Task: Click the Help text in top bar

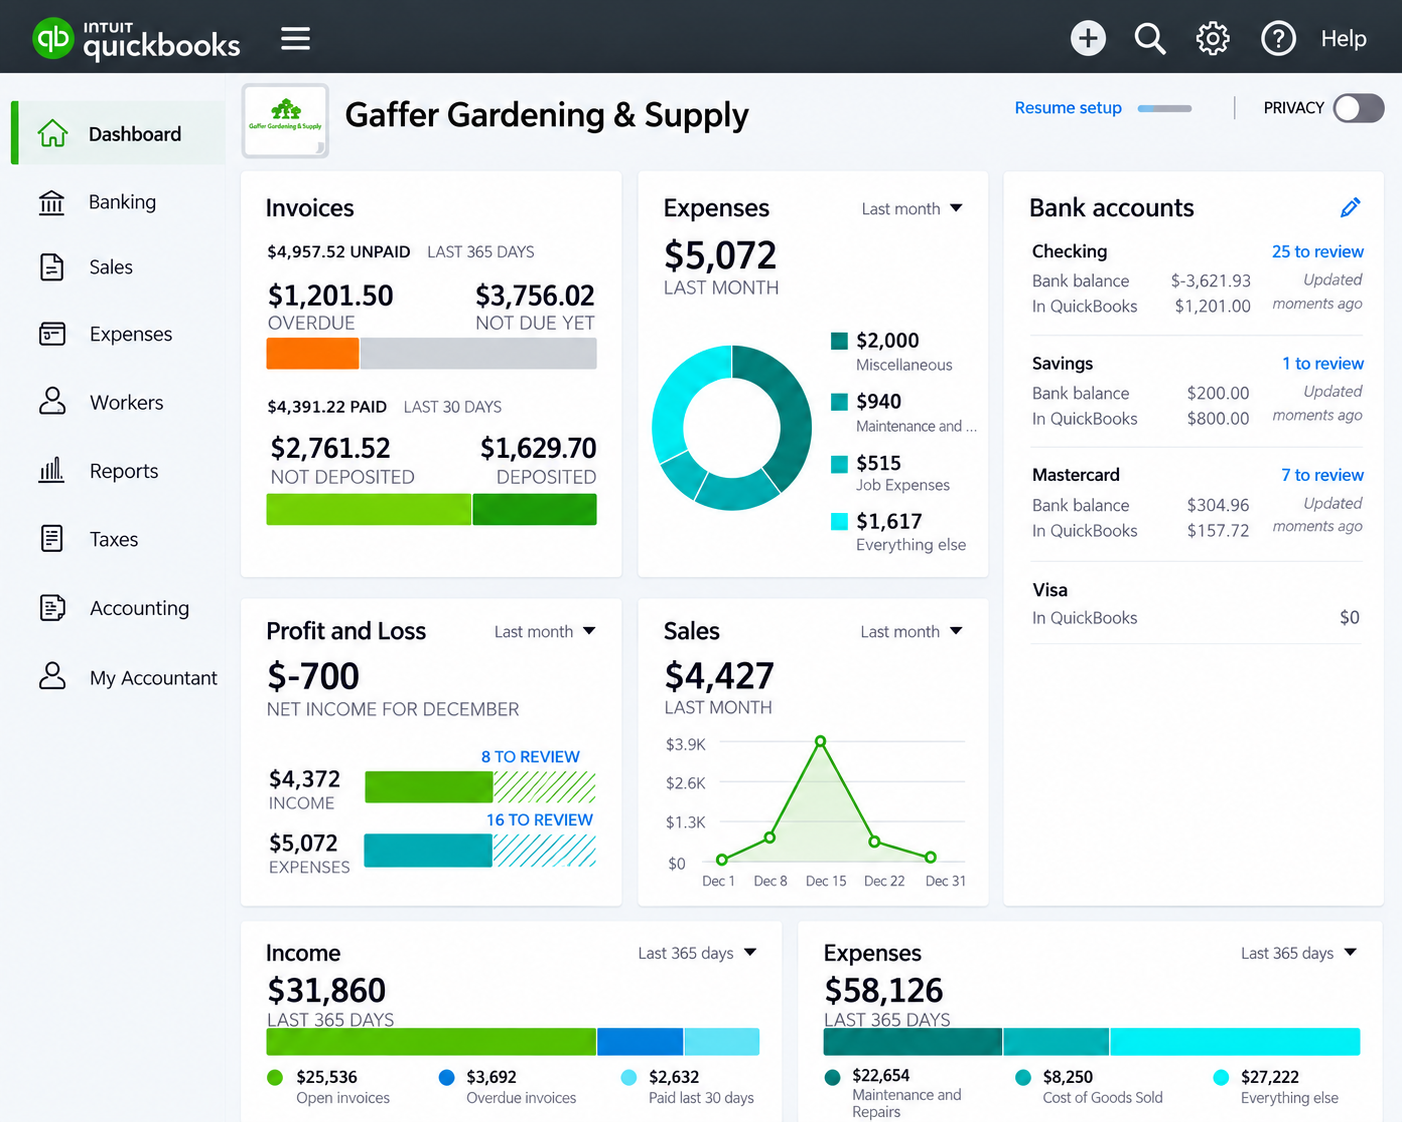Action: point(1343,39)
